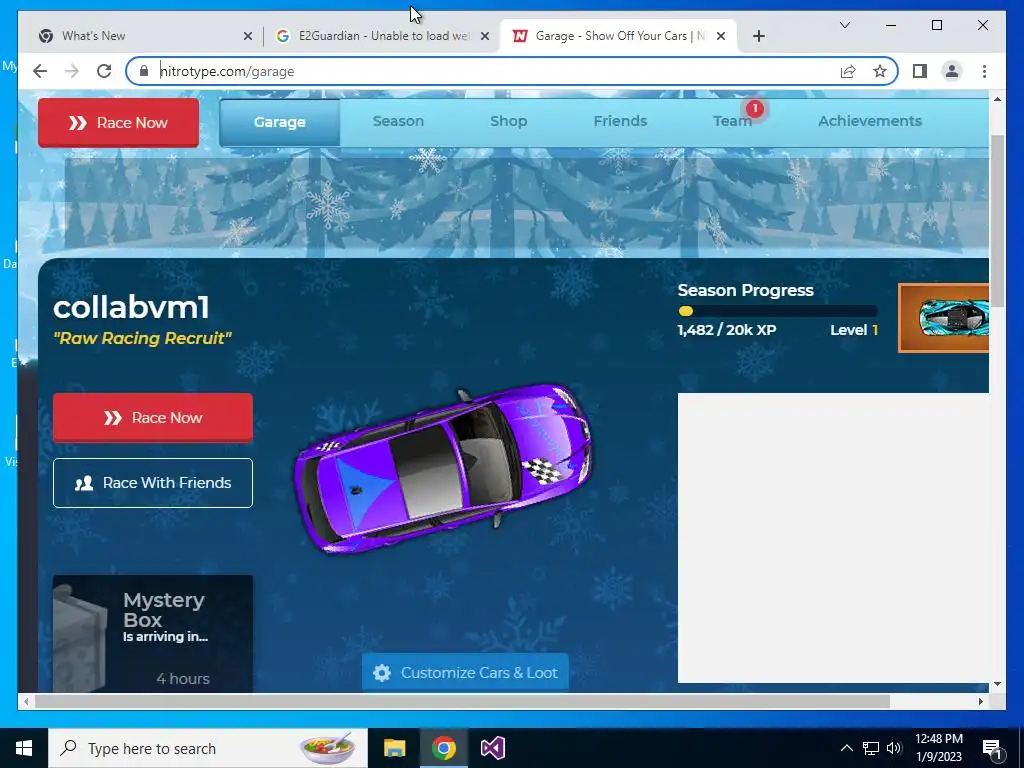The height and width of the screenshot is (768, 1024).
Task: Switch to the E2Guardian tab
Action: click(381, 36)
